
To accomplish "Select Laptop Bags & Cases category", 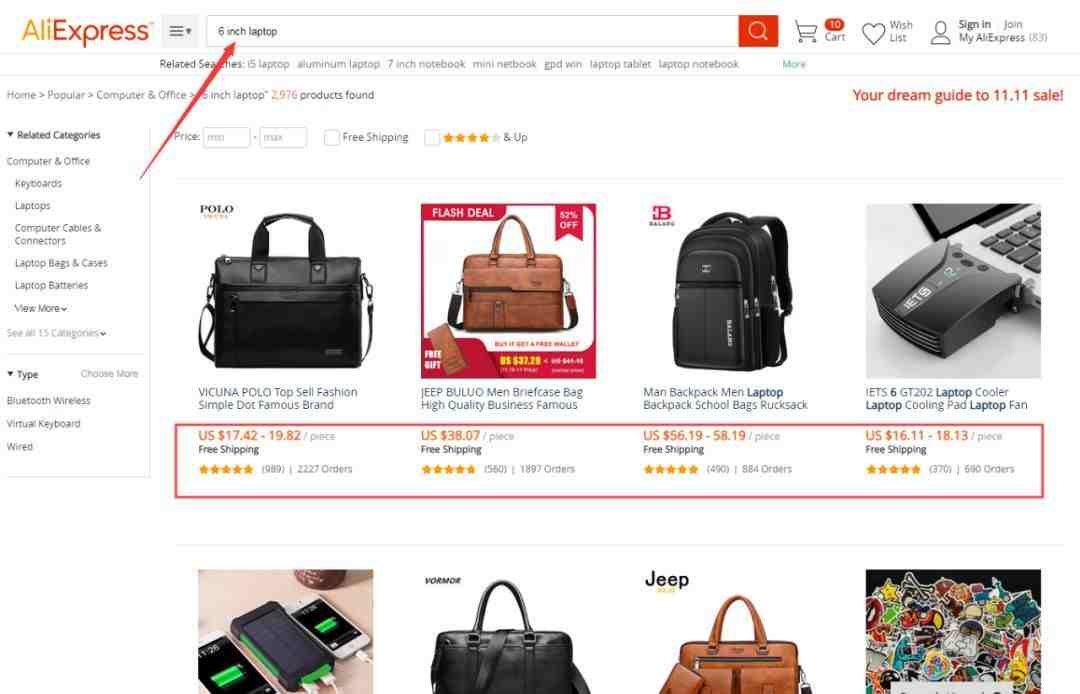I will click(61, 263).
